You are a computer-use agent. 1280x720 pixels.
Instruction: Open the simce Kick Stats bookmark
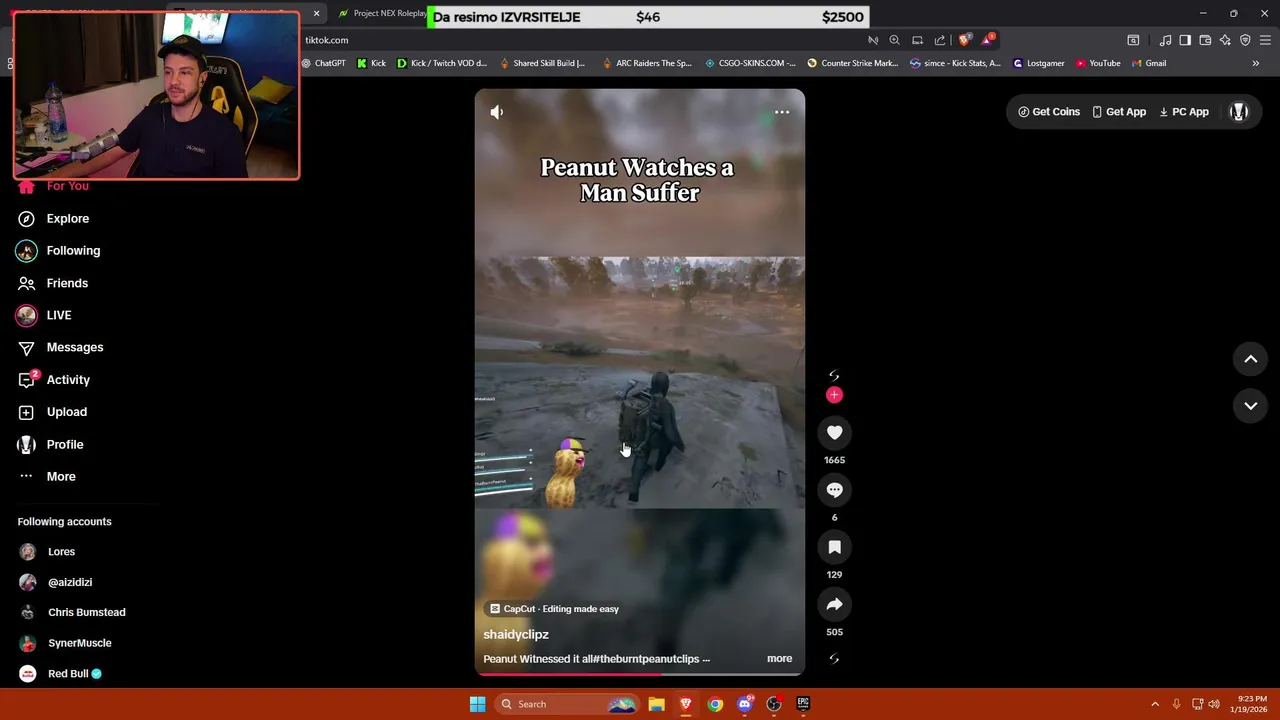point(954,63)
